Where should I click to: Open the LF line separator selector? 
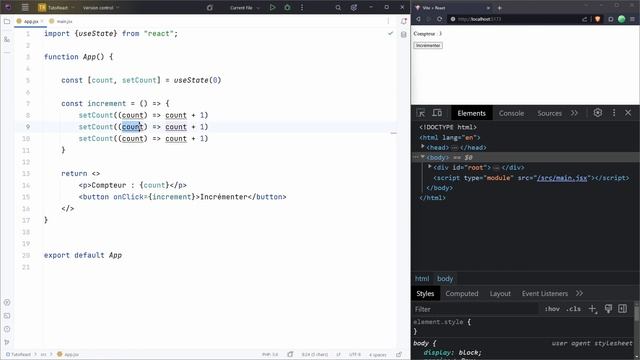pyautogui.click(x=338, y=354)
